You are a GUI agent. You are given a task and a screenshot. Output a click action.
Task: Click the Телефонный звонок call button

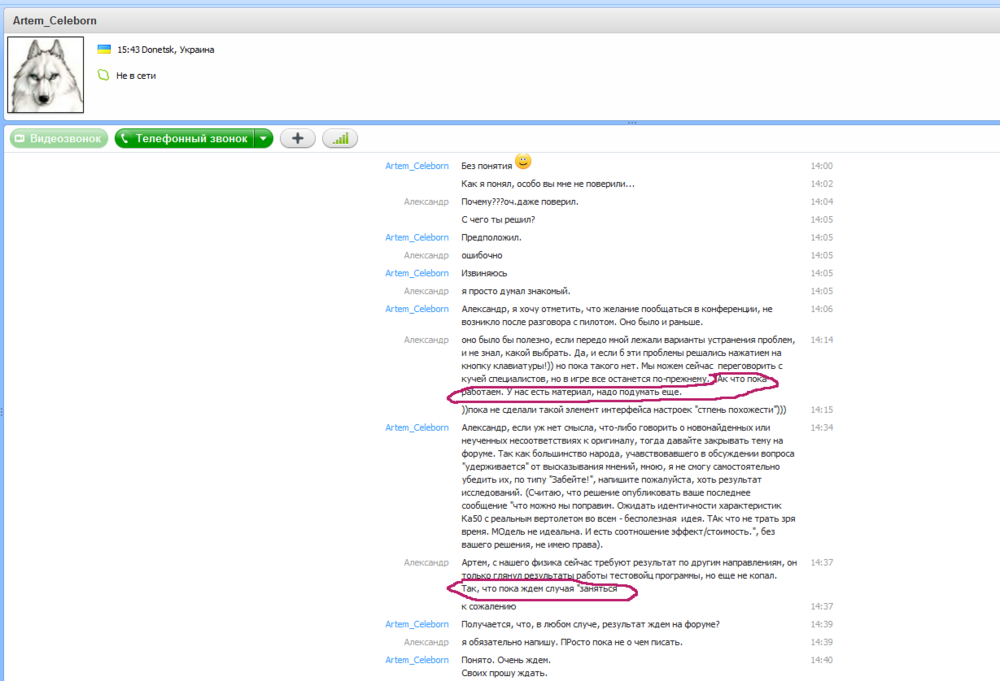[184, 138]
